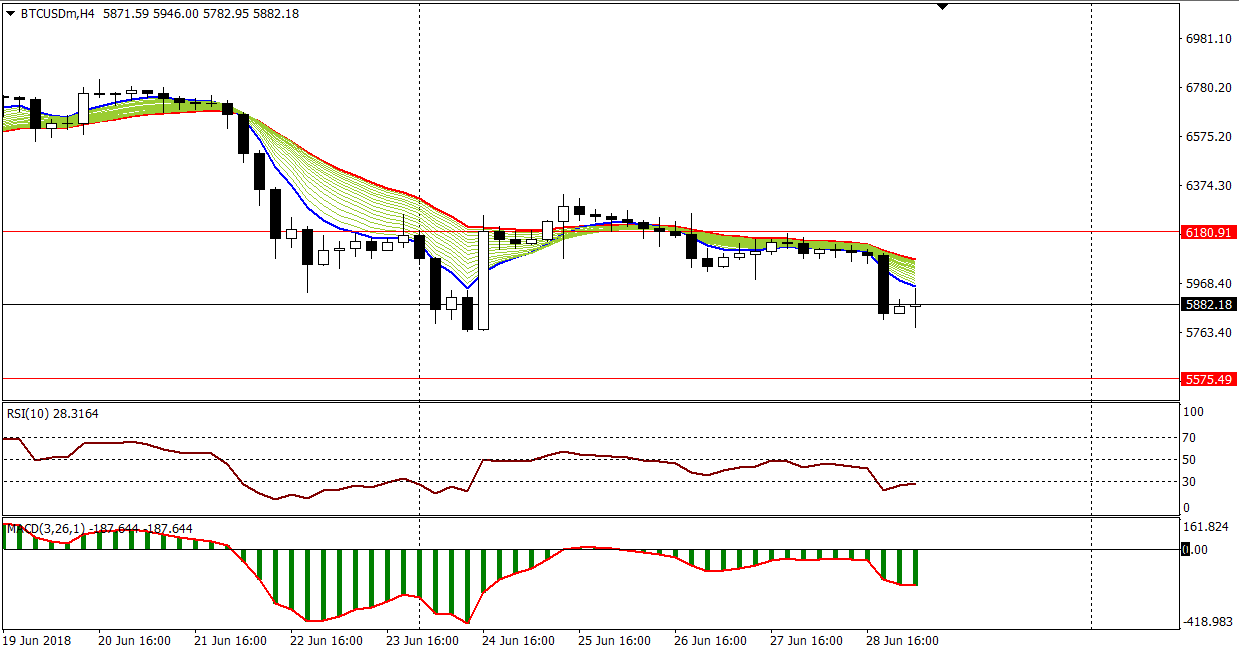Click the triangle arrow beside BTCUSDm,H4
1239x648 pixels.
(10, 14)
